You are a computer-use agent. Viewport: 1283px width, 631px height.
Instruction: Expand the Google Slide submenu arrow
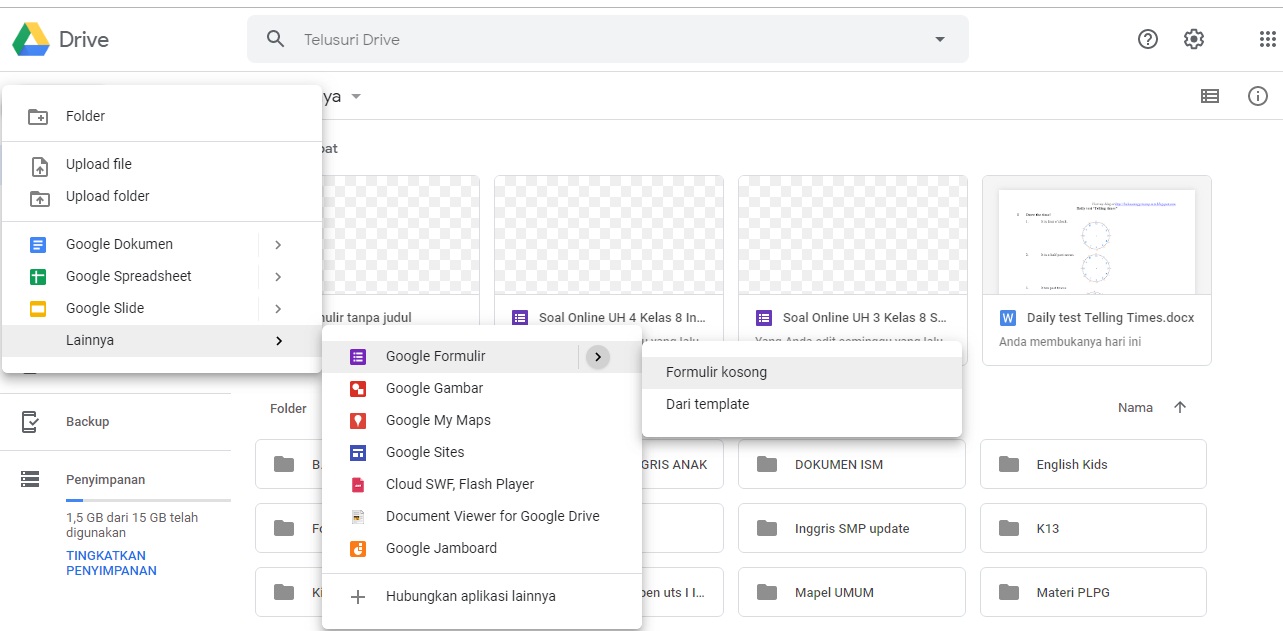(278, 308)
